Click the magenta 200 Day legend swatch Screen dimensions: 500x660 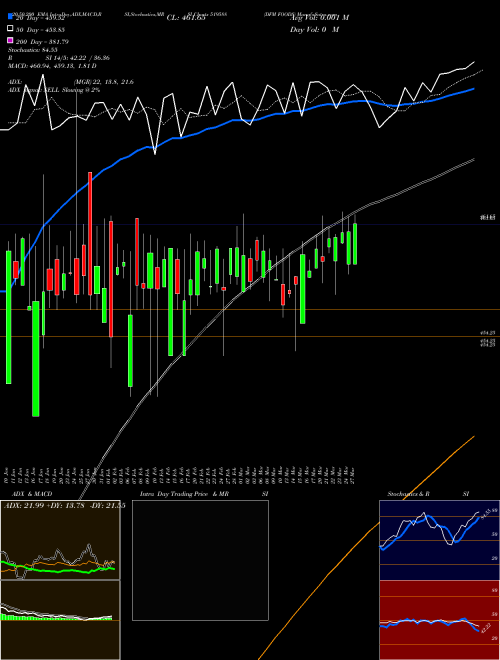point(10,40)
